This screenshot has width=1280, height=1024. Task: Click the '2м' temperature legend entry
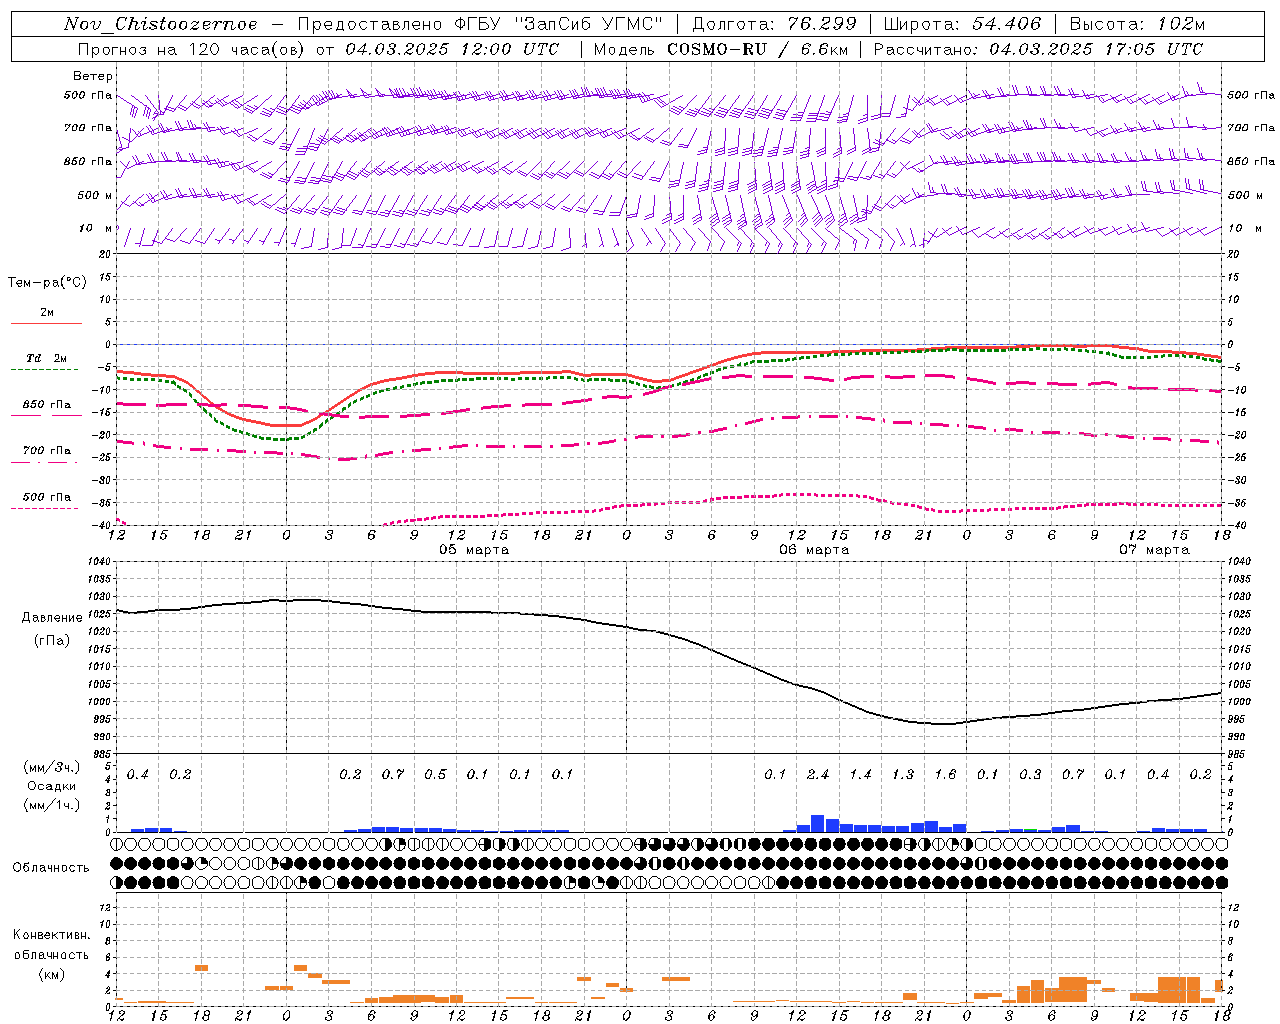tap(47, 313)
